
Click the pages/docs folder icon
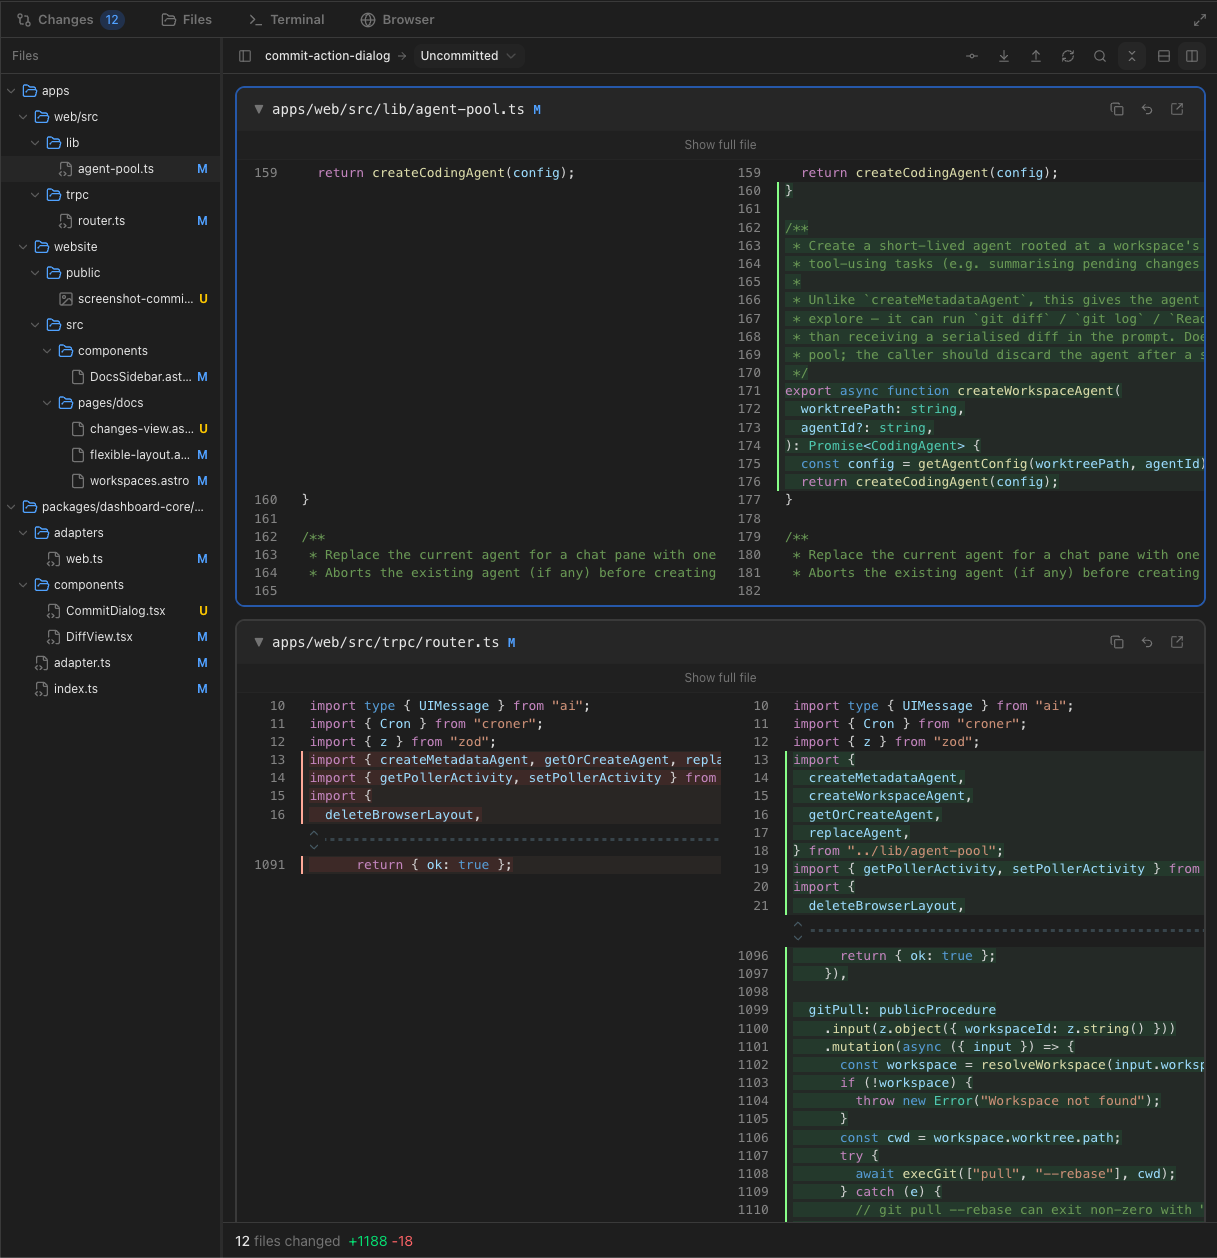[66, 403]
